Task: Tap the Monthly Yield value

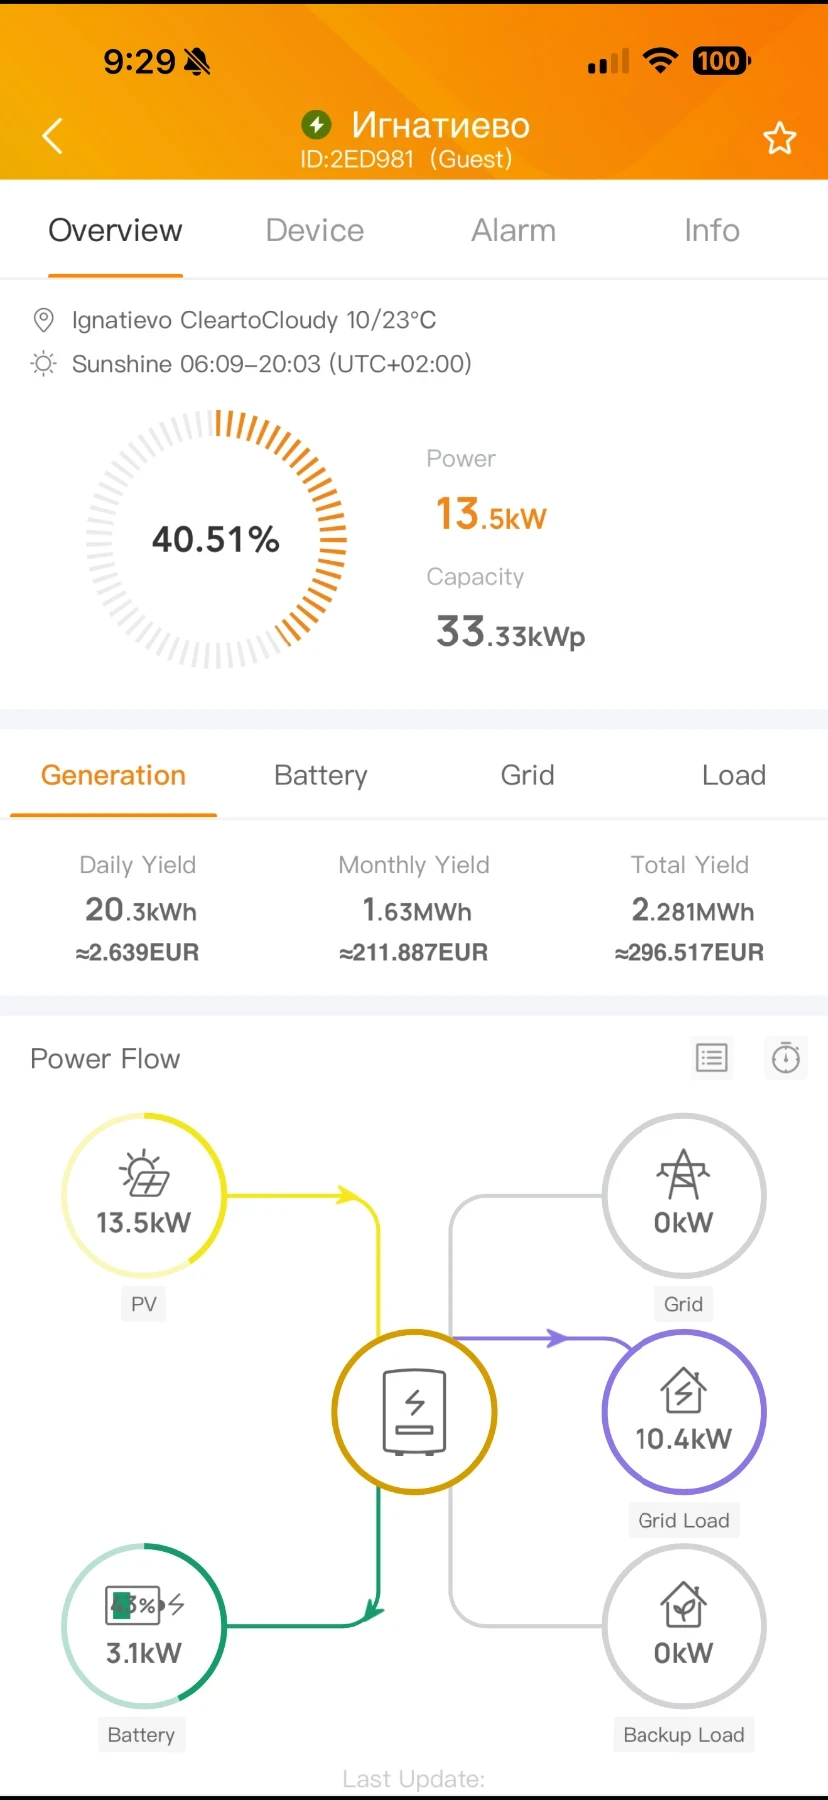Action: tap(414, 911)
